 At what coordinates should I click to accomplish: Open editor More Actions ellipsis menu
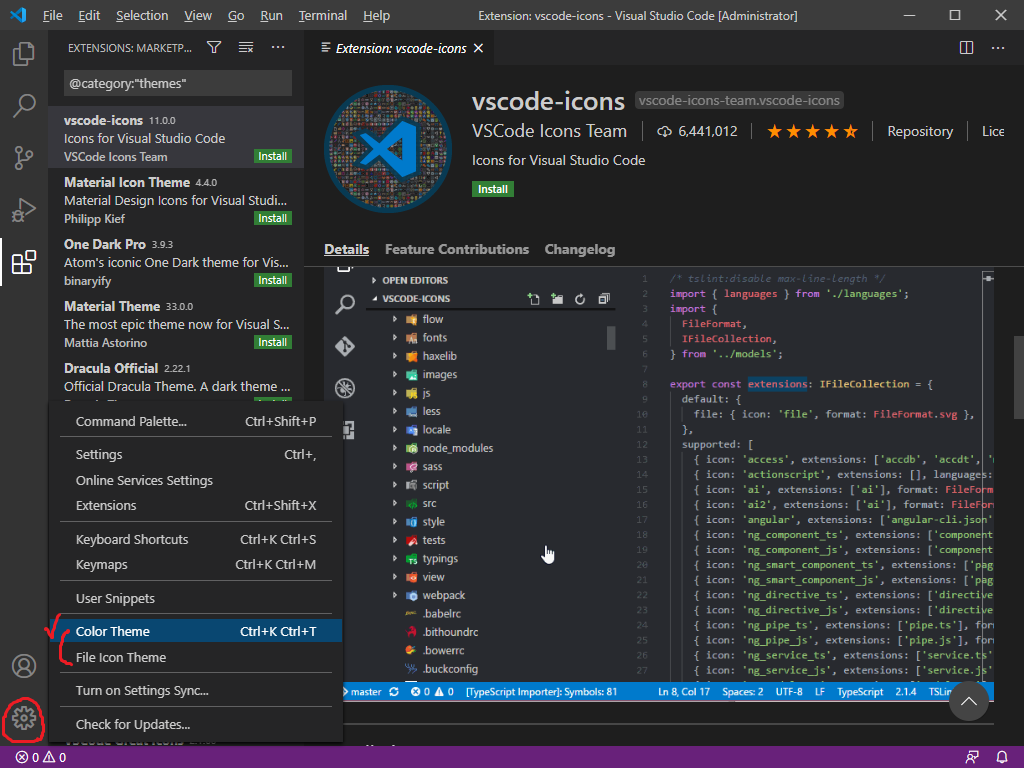(x=998, y=47)
